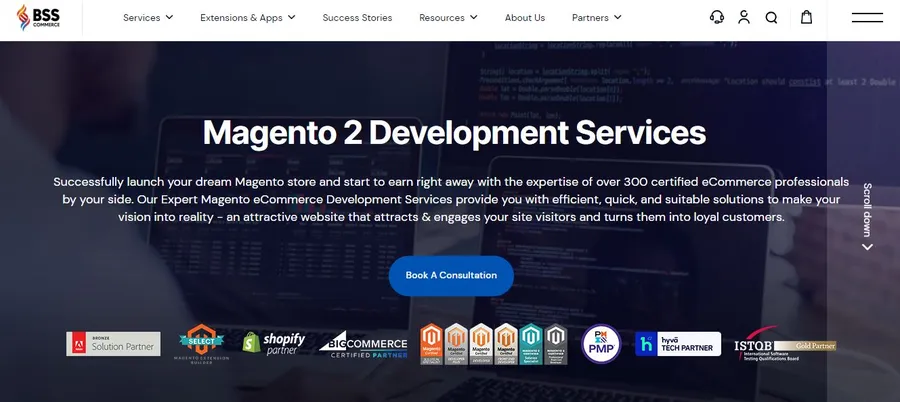Click the ISTQB Gold Partner logo
Screen dimensions: 900x402
785,344
